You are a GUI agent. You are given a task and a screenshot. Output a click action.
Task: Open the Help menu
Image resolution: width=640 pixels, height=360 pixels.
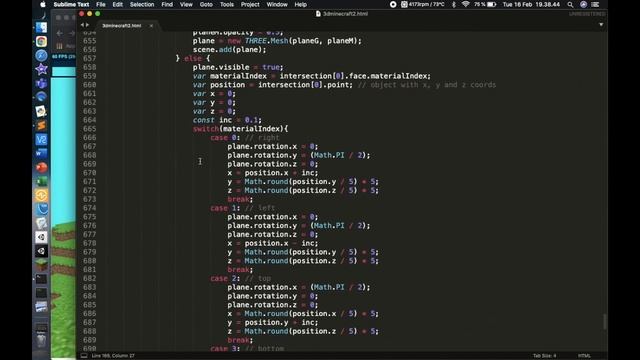(x=300, y=4)
